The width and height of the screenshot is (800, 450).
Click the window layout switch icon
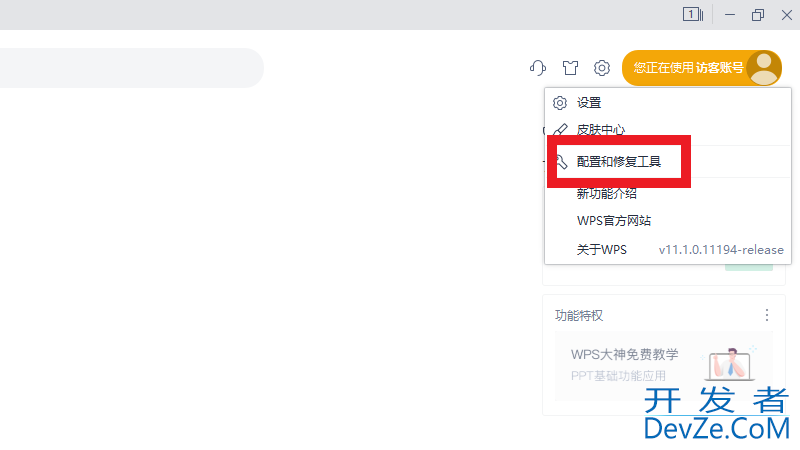692,14
